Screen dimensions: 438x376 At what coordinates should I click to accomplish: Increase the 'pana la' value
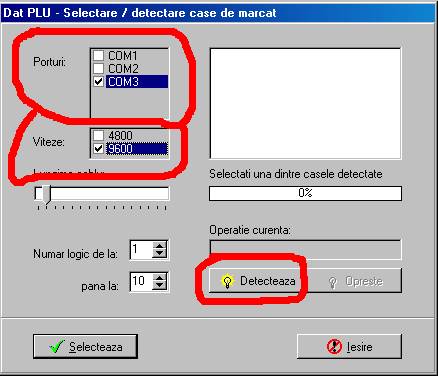pos(159,277)
